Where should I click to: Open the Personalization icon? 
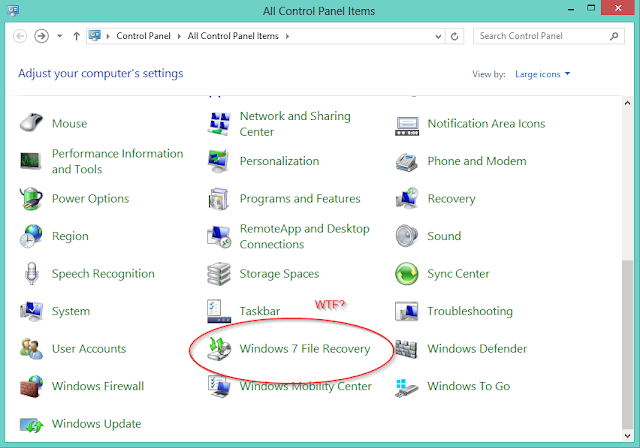pos(218,161)
